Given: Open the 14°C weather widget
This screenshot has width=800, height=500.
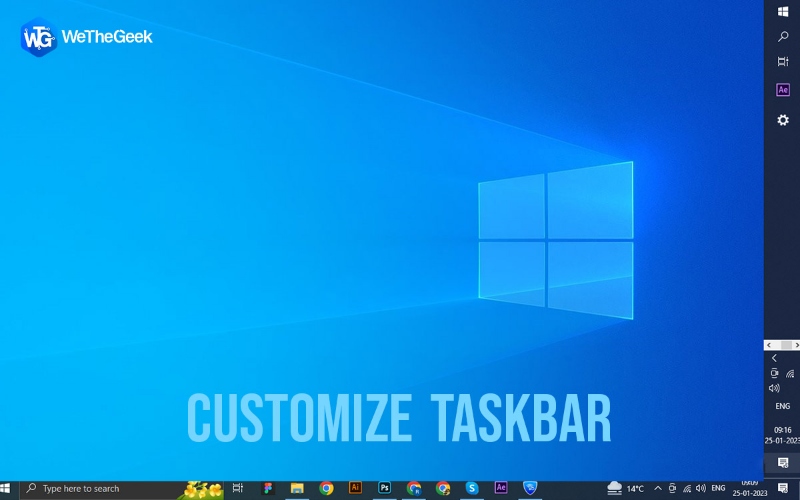Looking at the screenshot, I should 625,488.
